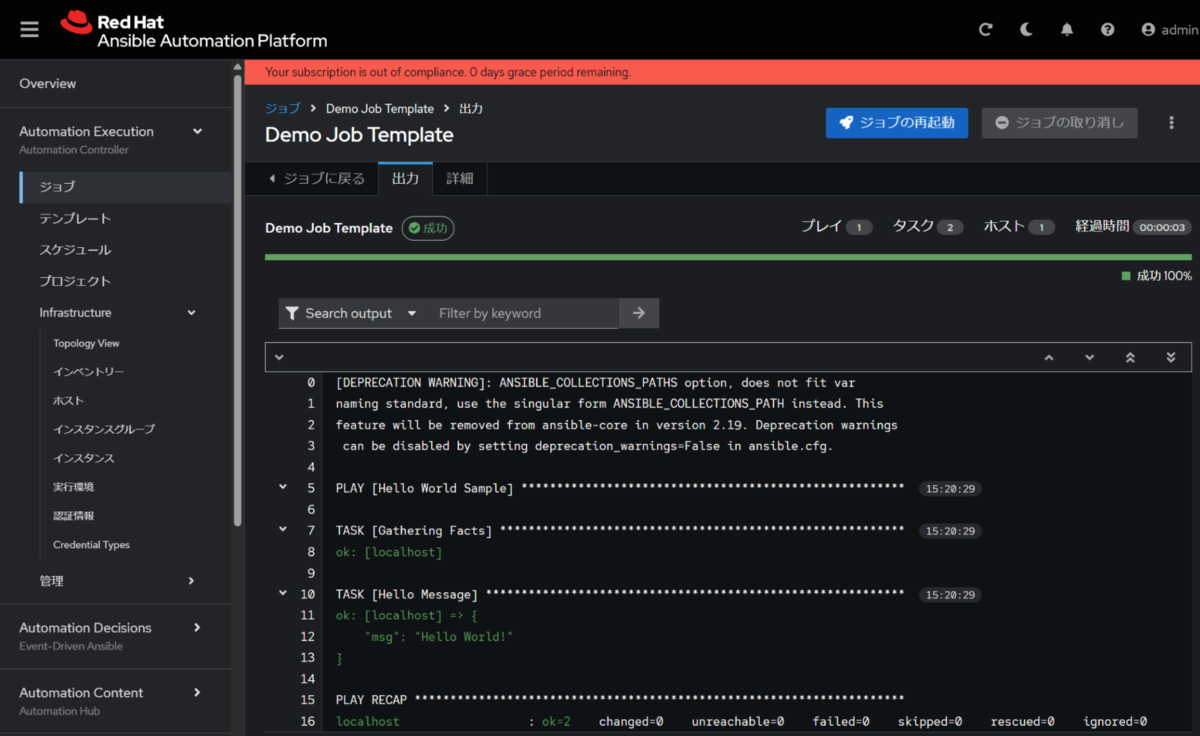Go back via ジョブに戻る tab
Viewport: 1200px width, 736px height.
pyautogui.click(x=316, y=178)
